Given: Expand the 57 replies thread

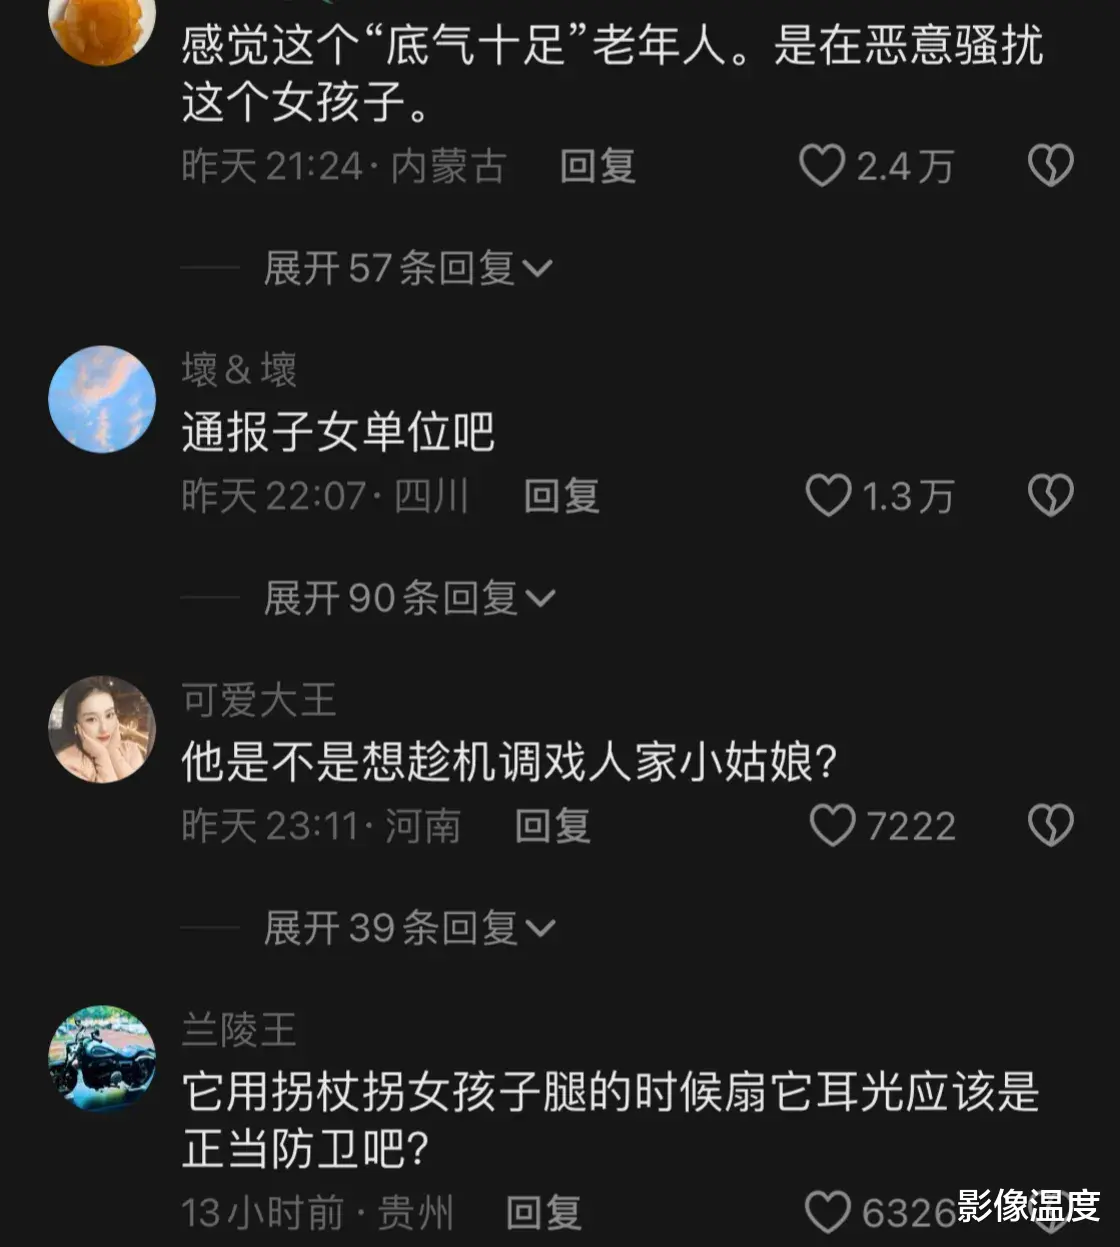Looking at the screenshot, I should pyautogui.click(x=407, y=268).
